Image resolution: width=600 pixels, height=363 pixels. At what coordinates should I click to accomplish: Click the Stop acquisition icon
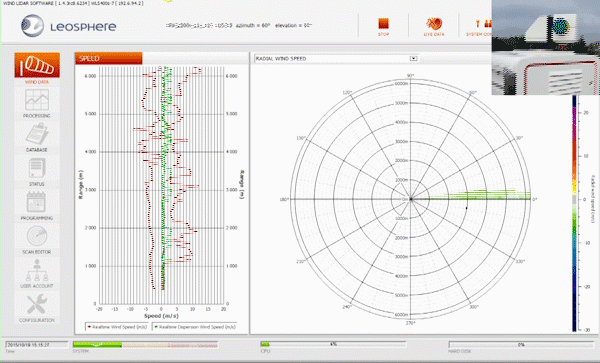[x=383, y=24]
